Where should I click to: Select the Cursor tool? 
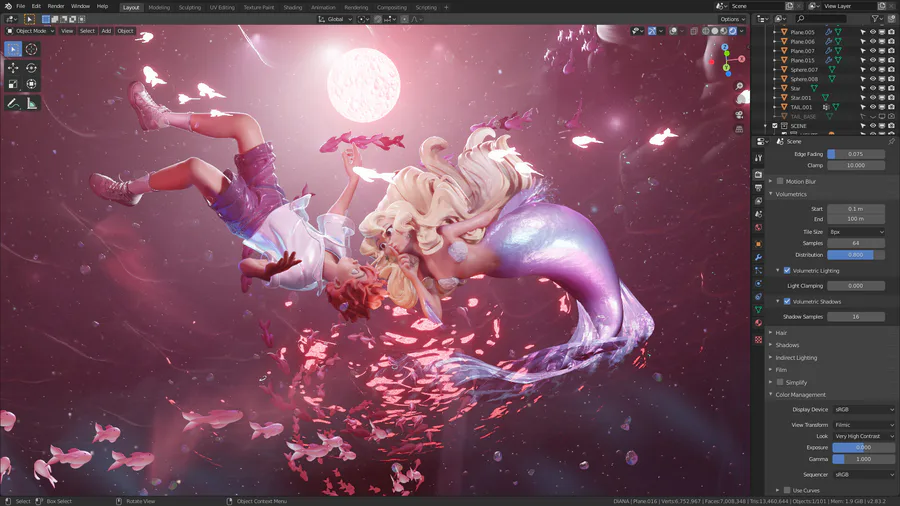(x=32, y=49)
